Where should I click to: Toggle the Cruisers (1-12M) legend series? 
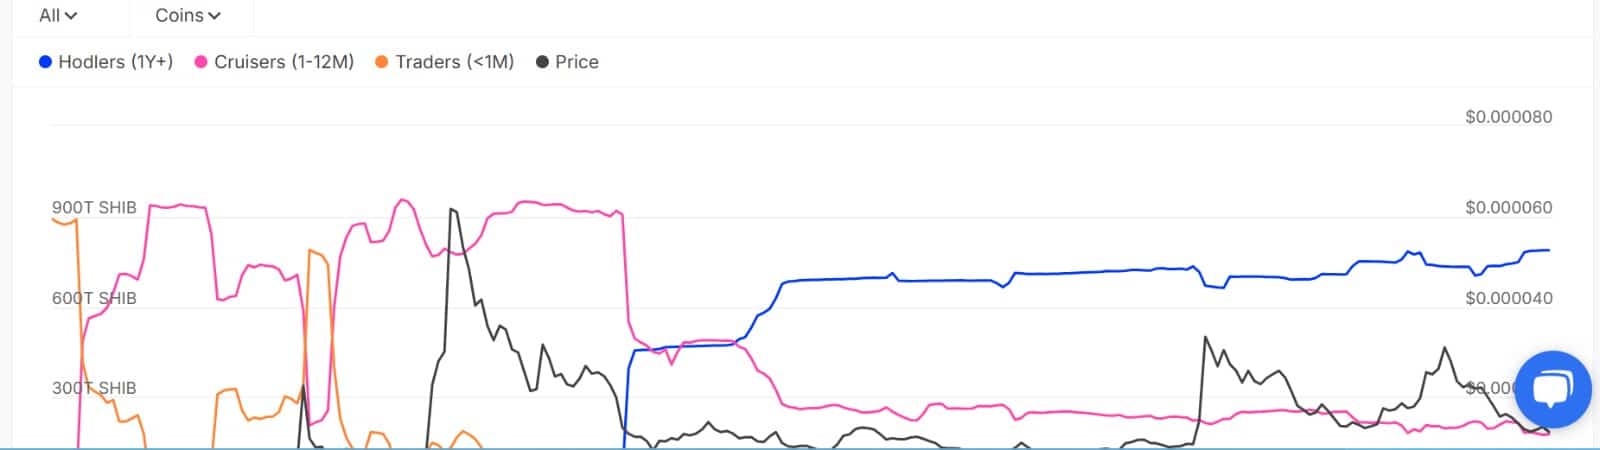tap(274, 62)
